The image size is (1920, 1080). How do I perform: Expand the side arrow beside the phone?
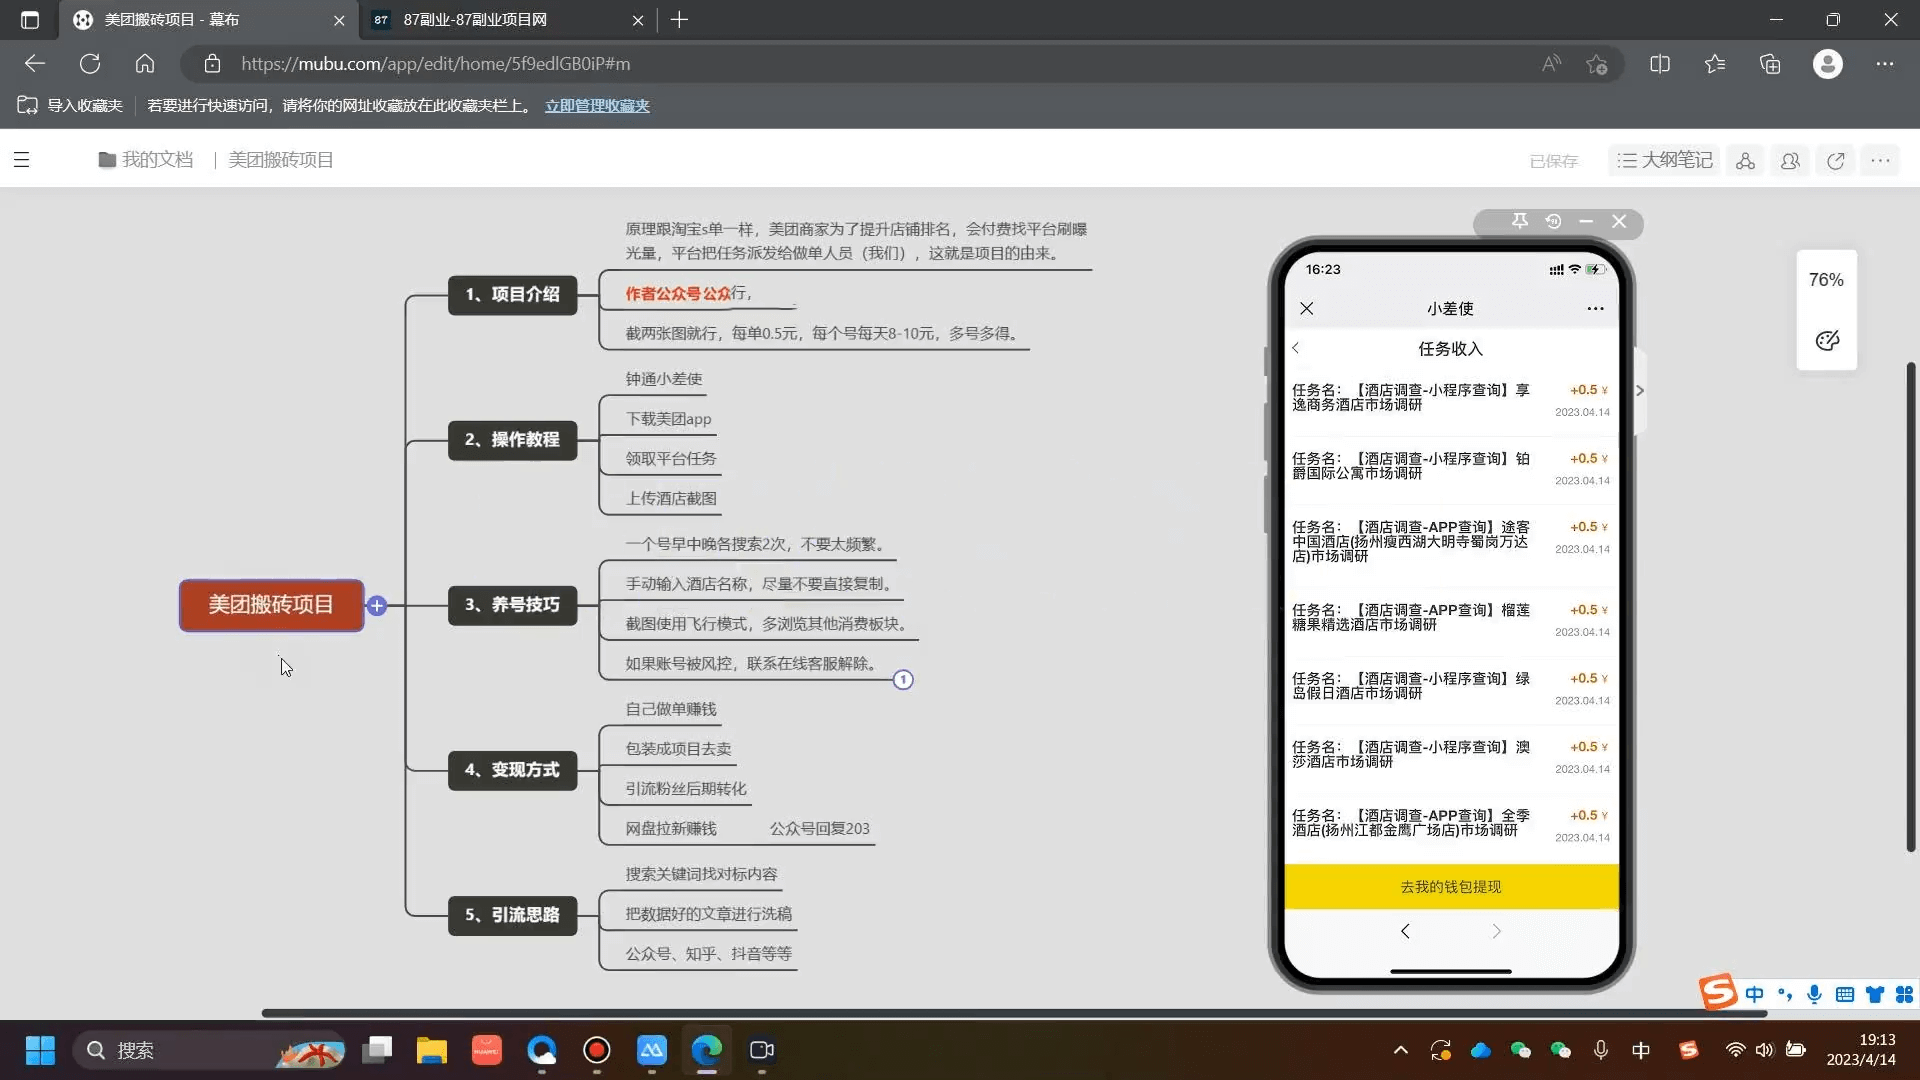coord(1640,391)
